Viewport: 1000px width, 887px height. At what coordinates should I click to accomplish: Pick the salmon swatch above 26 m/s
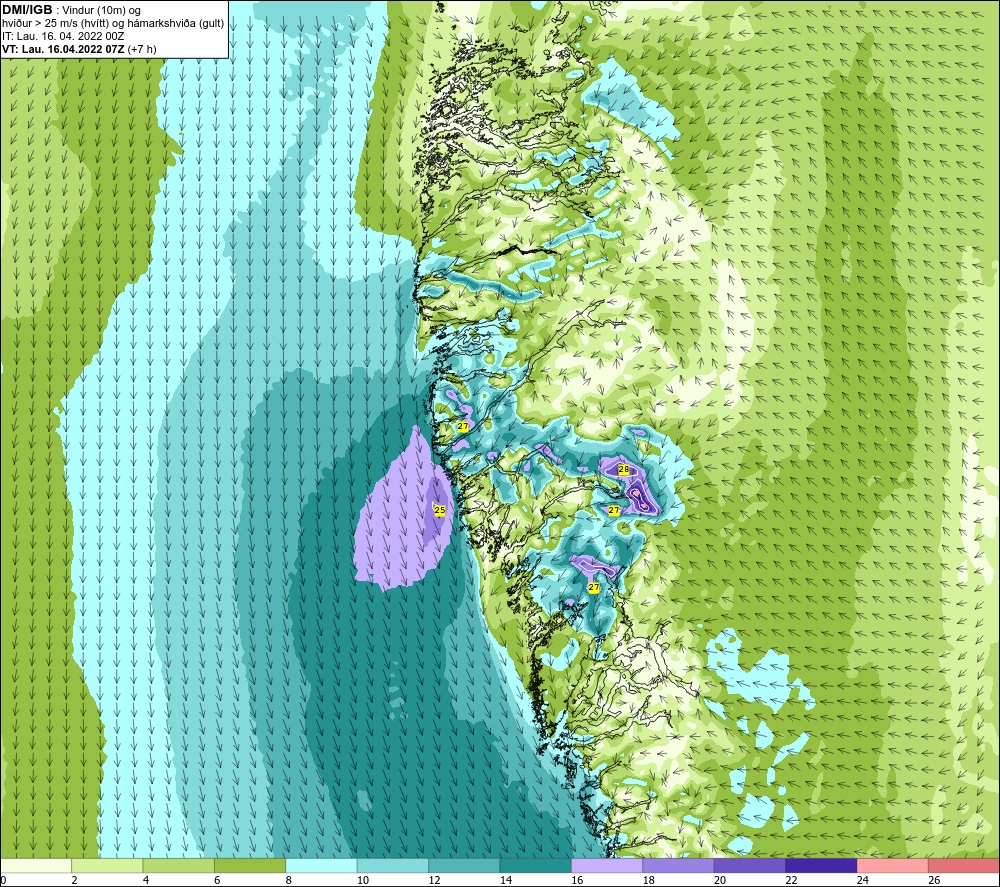[964, 865]
